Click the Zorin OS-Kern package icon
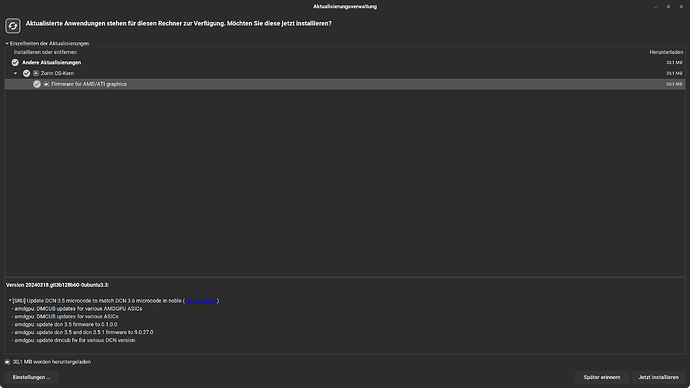Image resolution: width=690 pixels, height=388 pixels. (x=36, y=73)
